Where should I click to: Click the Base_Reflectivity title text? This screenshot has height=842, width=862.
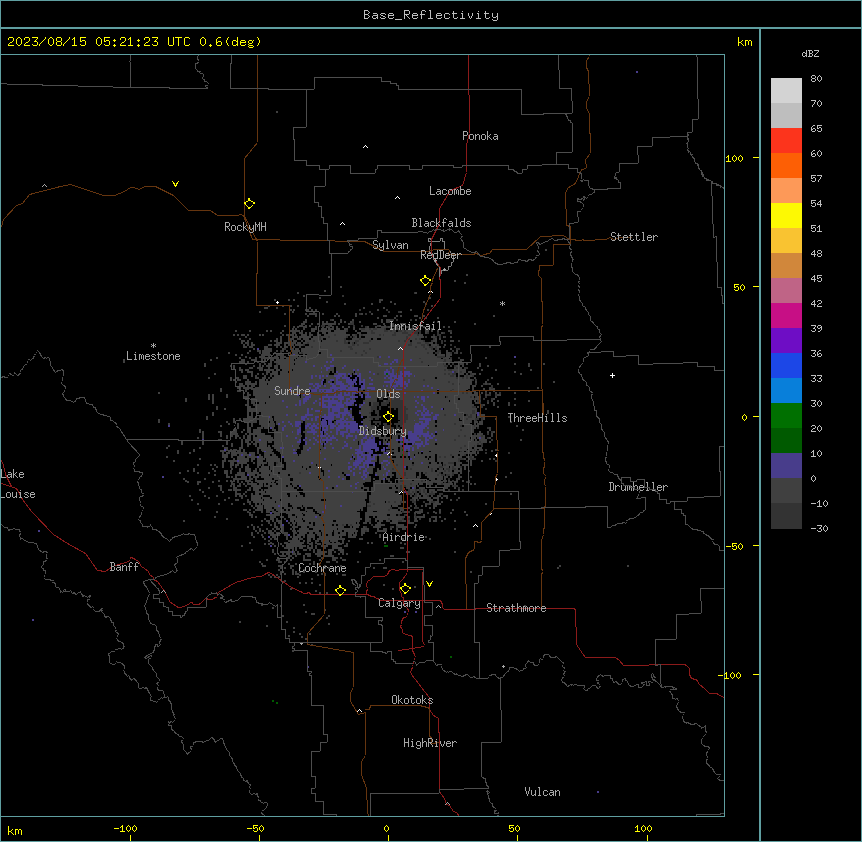[x=431, y=15]
